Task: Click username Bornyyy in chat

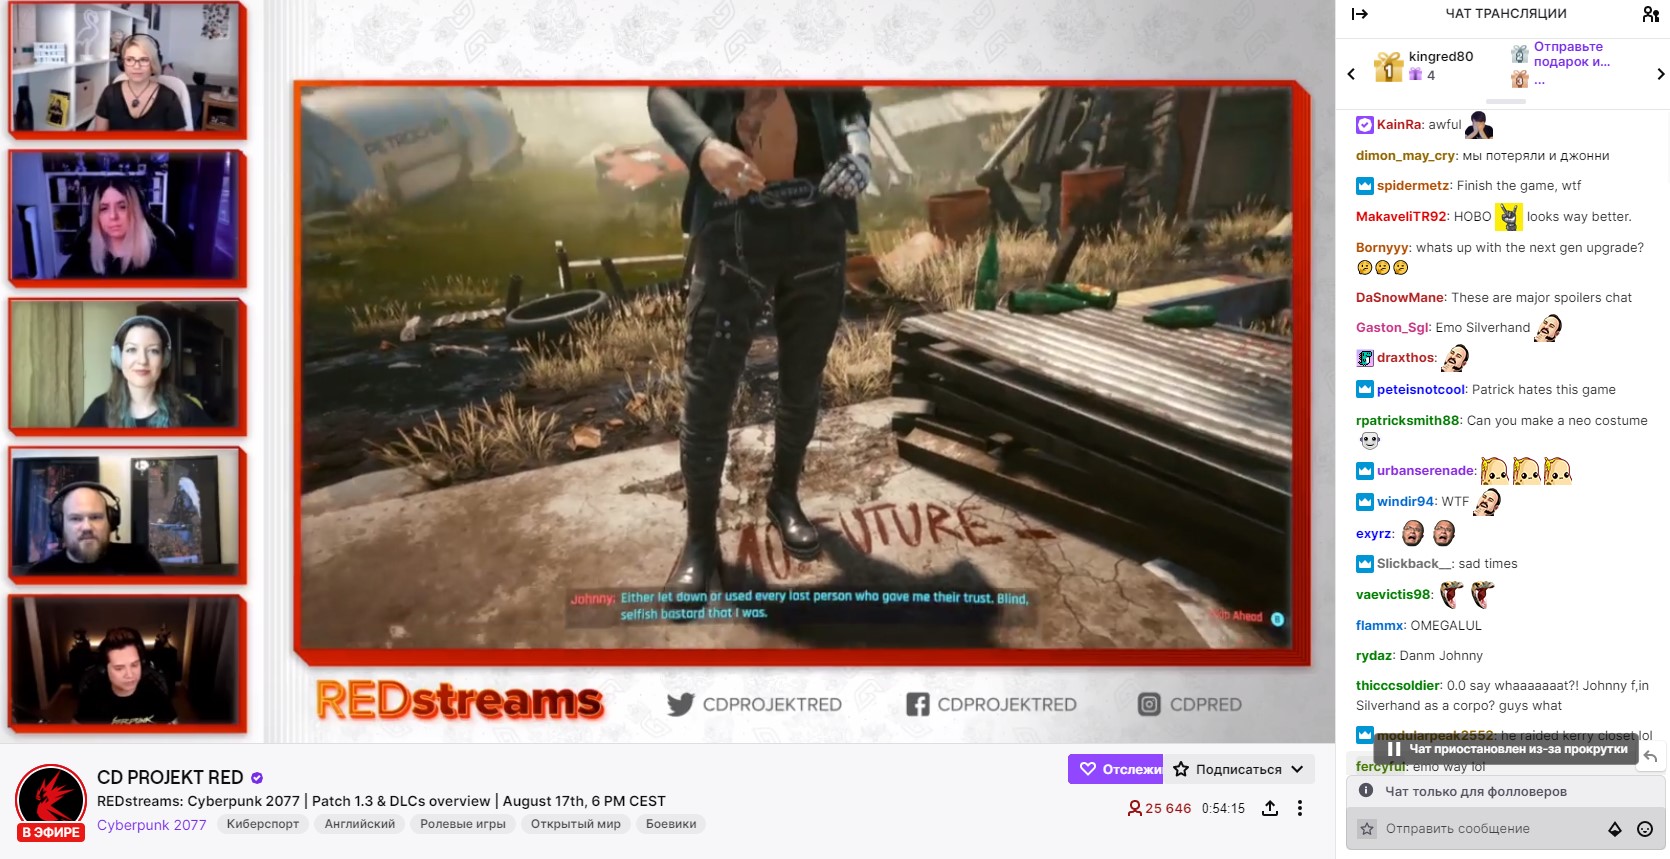Action: (x=1382, y=248)
